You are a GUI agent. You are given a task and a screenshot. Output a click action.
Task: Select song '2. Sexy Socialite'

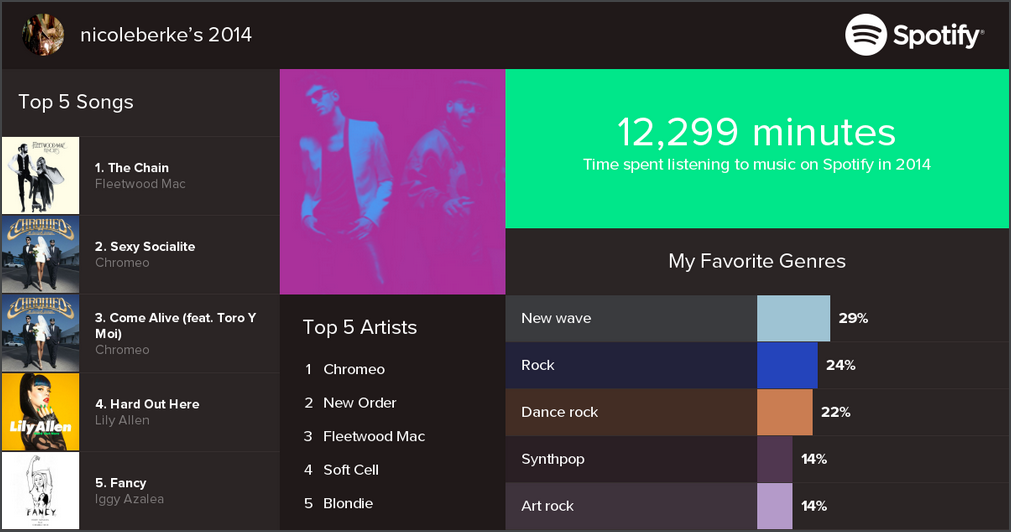145,246
